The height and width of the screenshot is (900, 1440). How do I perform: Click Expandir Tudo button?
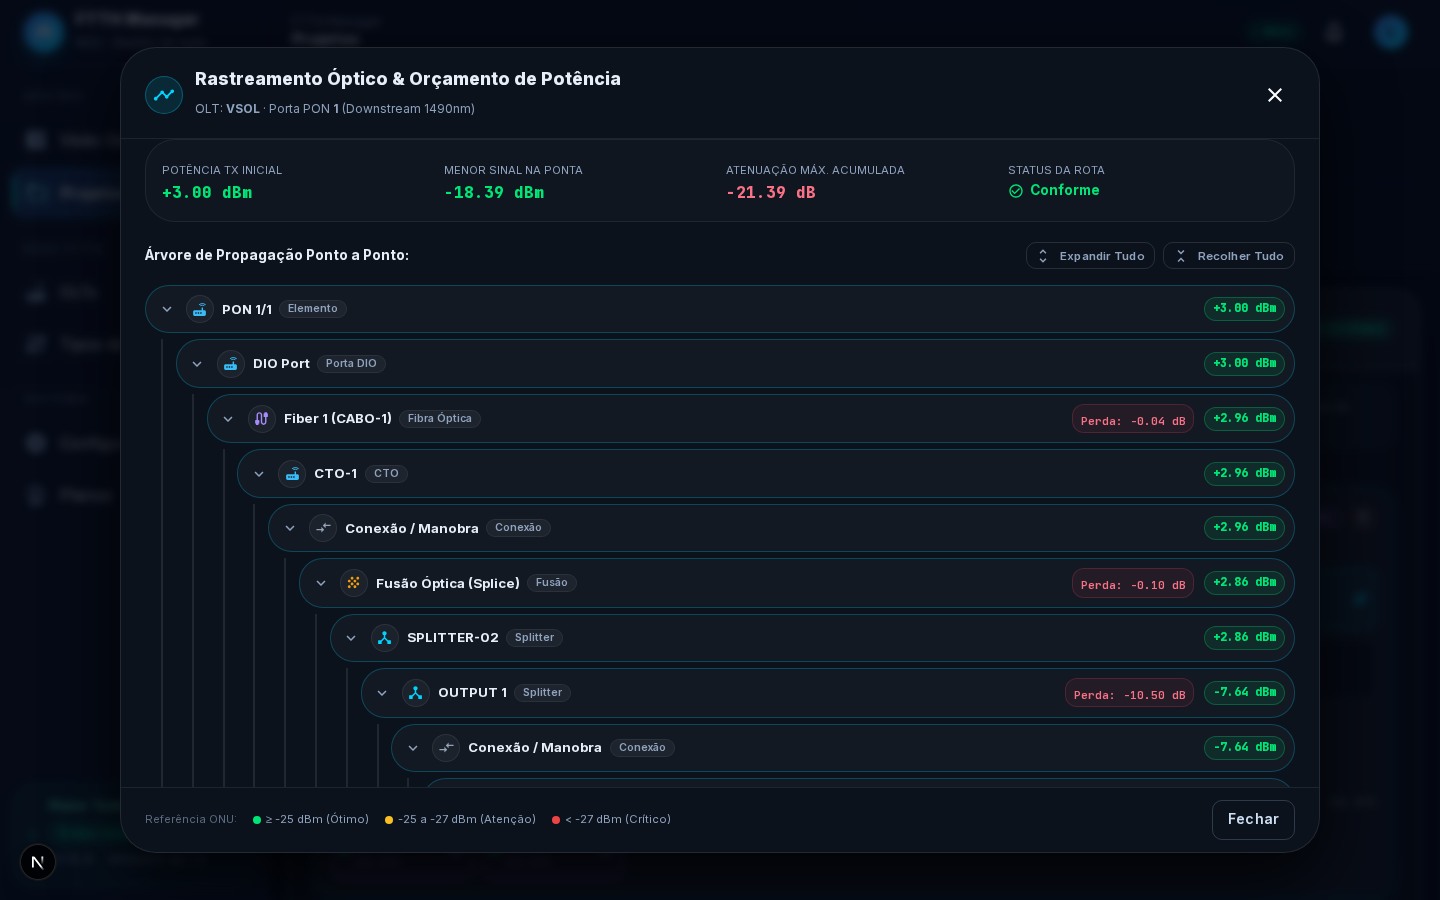click(x=1090, y=256)
